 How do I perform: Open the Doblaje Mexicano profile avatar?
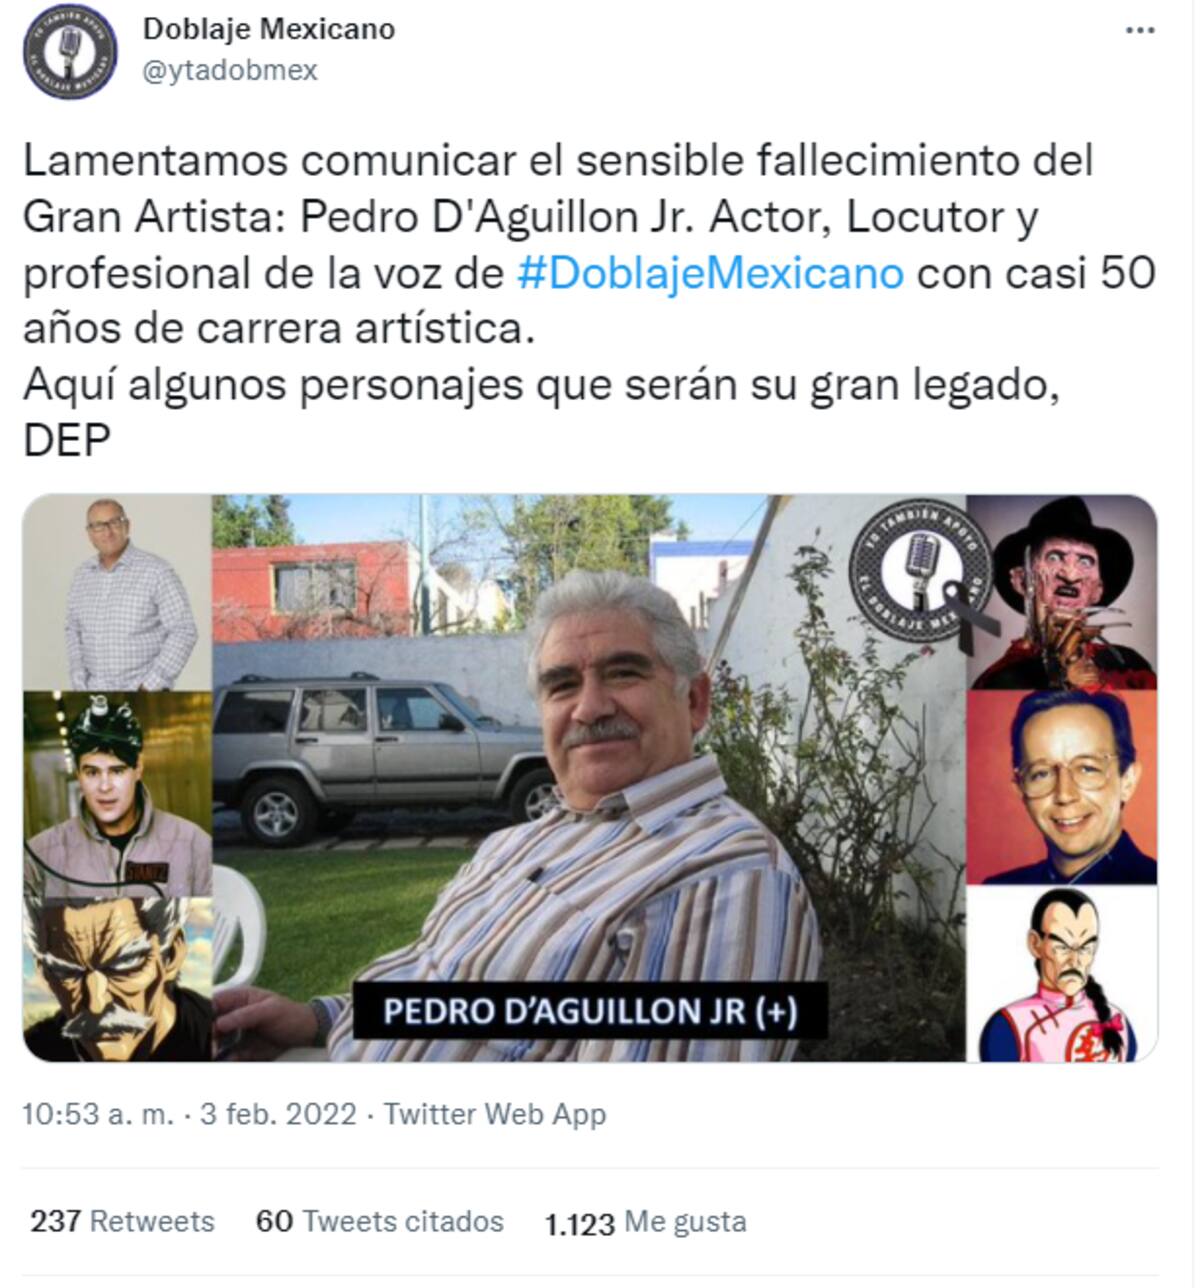(70, 52)
